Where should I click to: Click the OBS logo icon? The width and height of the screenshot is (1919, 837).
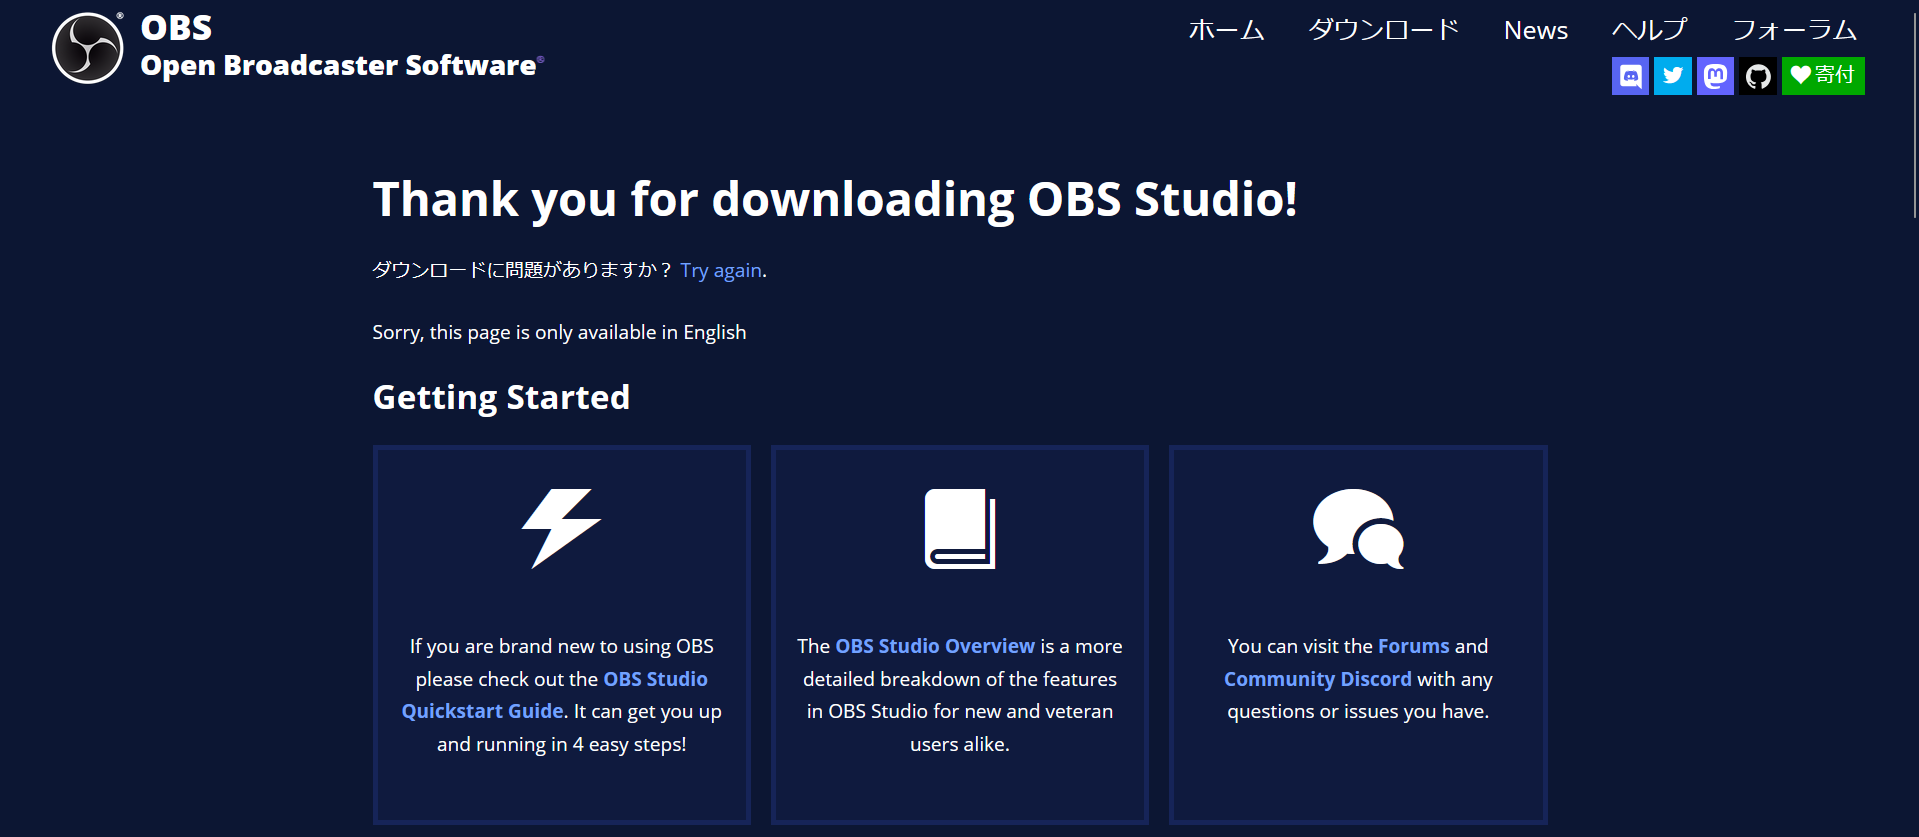88,48
